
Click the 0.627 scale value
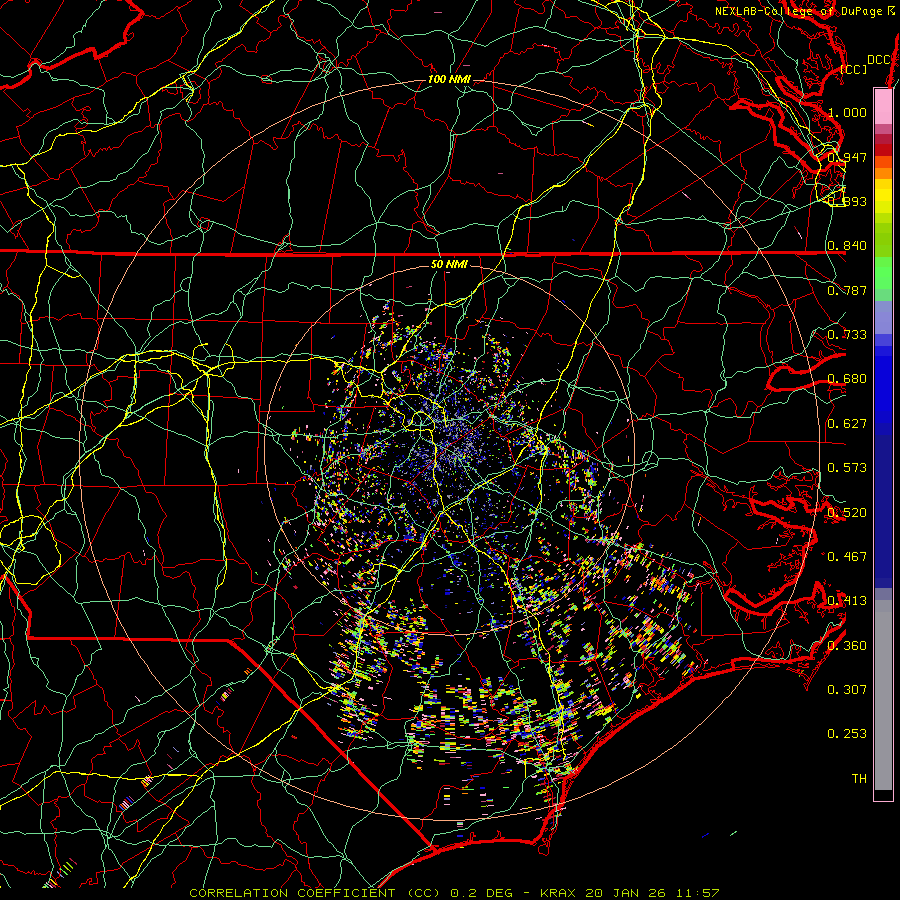pyautogui.click(x=847, y=424)
